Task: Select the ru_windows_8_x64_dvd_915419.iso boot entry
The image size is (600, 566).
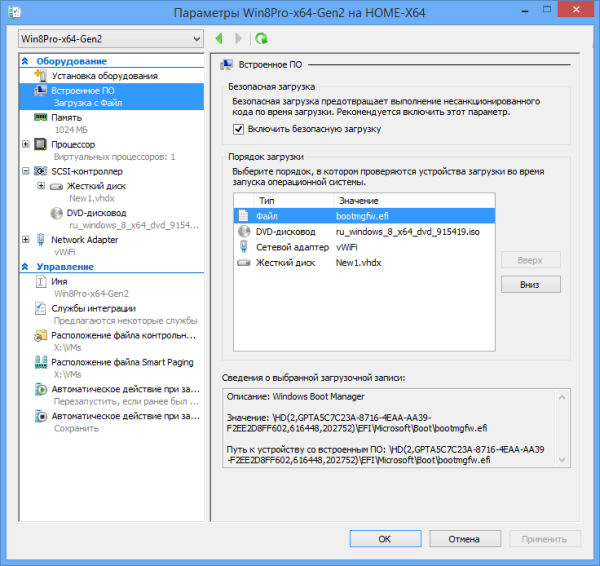Action: (x=364, y=232)
